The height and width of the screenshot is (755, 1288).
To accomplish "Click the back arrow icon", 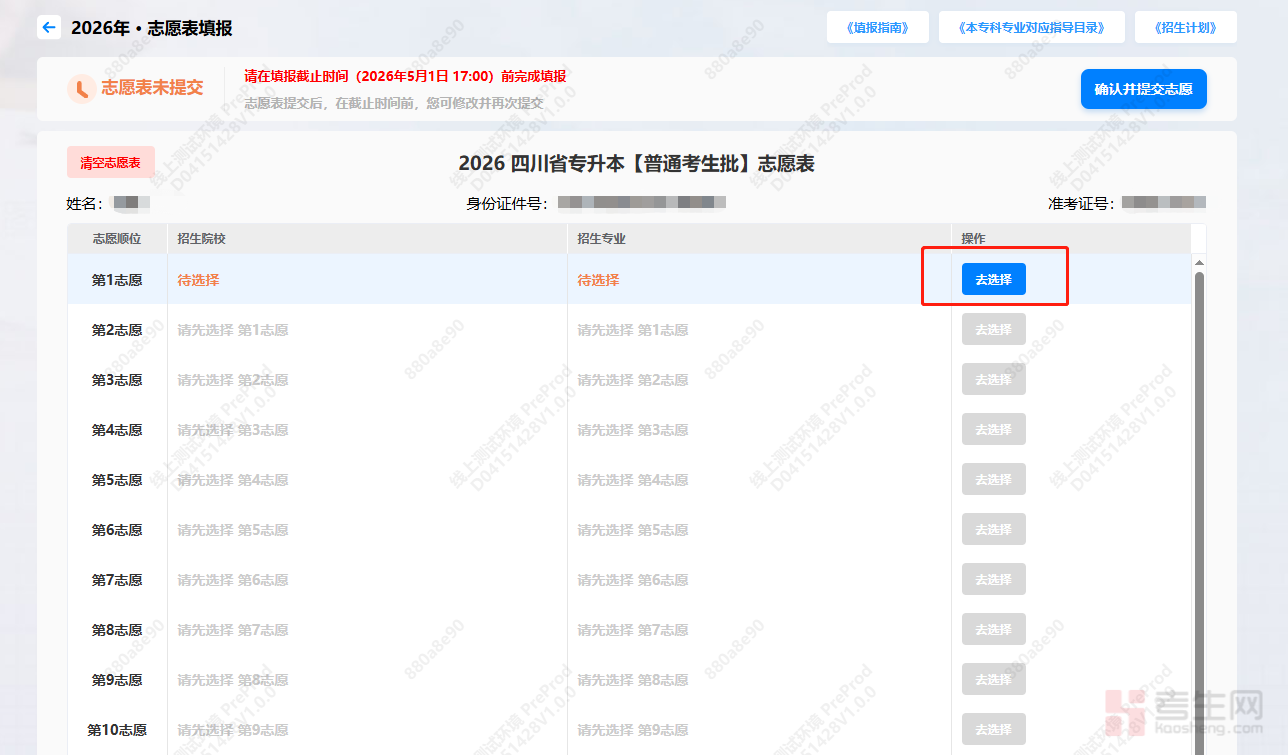I will (x=49, y=28).
